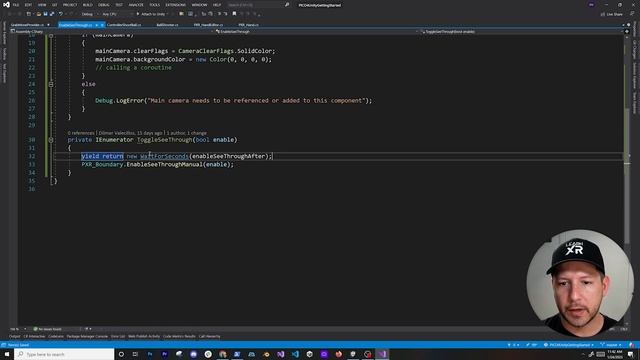The height and width of the screenshot is (360, 640).
Task: Open the ANALYZE menu
Action: (136, 5)
